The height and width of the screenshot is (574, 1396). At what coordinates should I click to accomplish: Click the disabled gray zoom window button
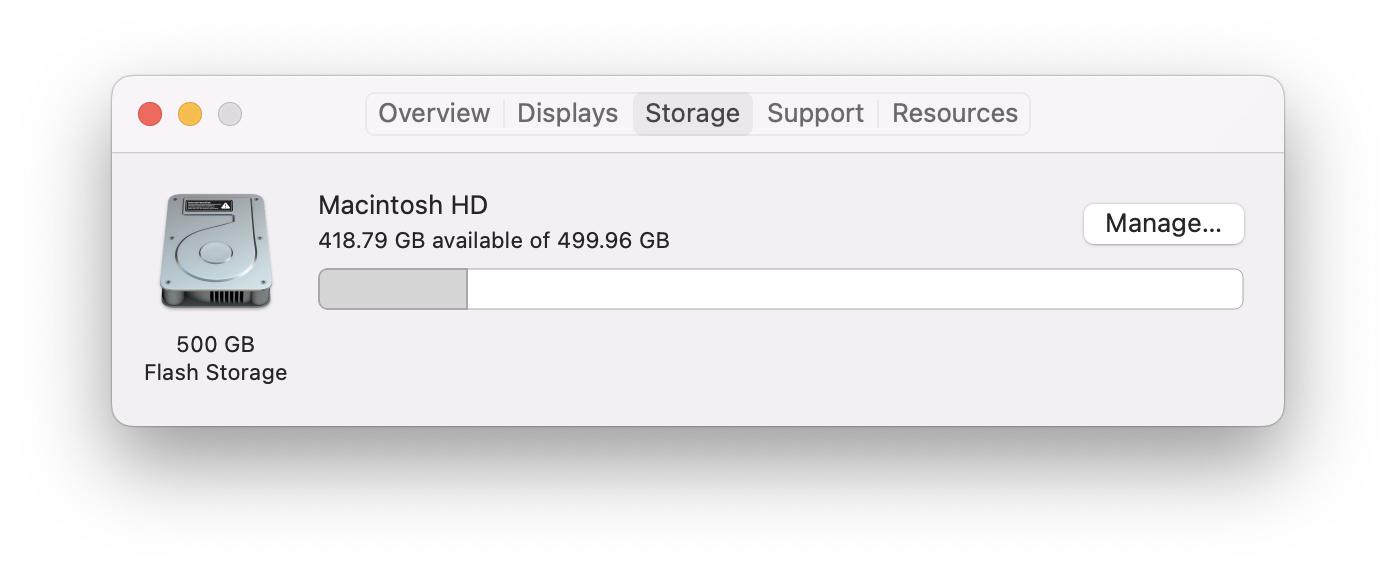point(230,114)
